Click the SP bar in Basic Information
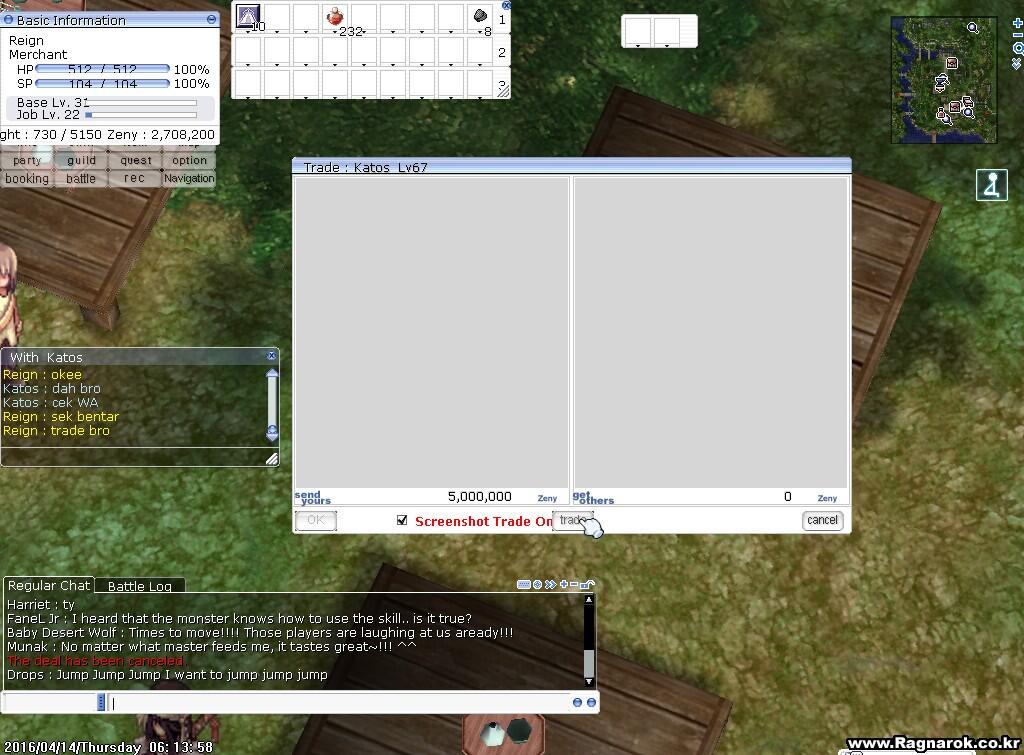 click(103, 83)
